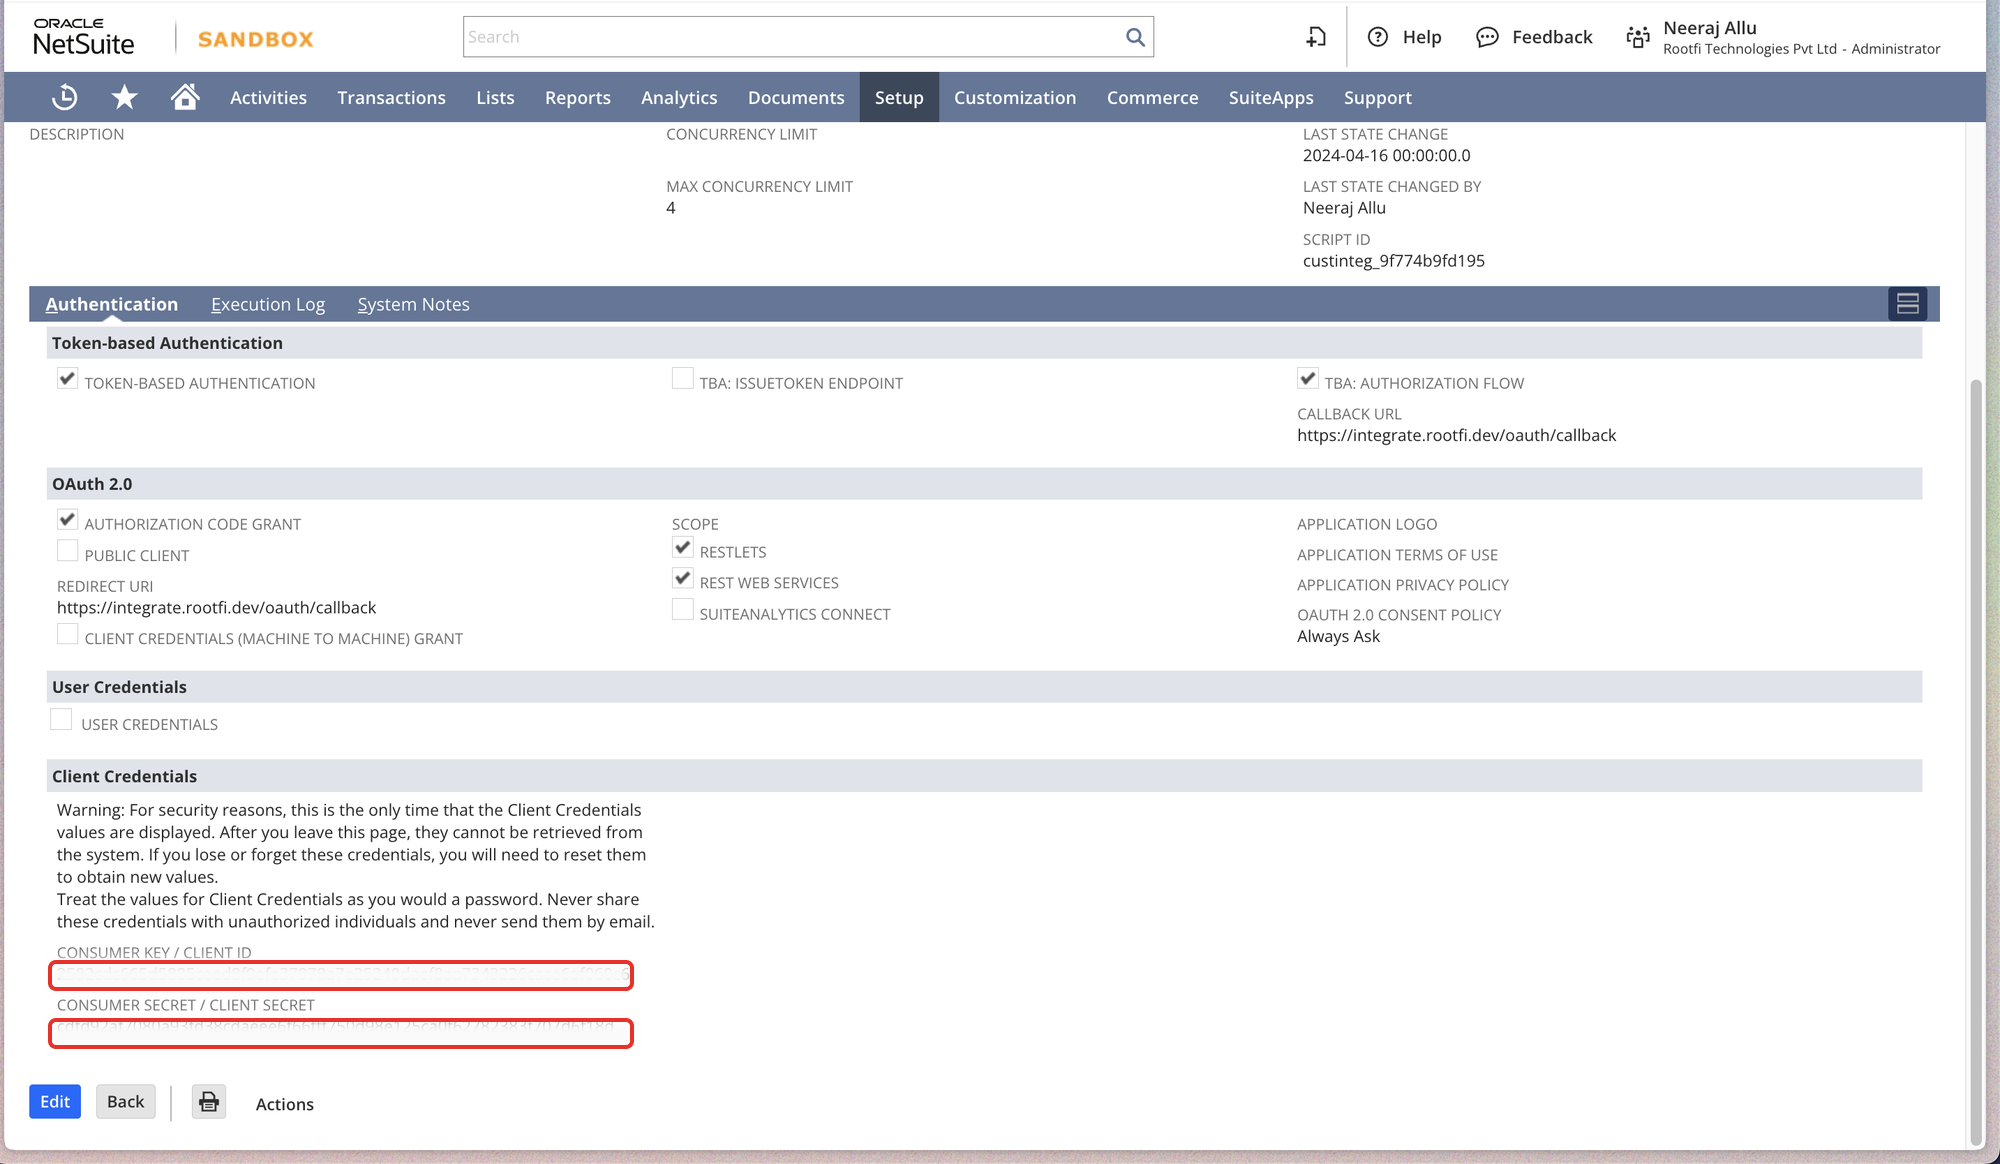Enable the TBA: ISSUETOKEN ENDPOINT checkbox
Viewport: 2000px width, 1164px height.
683,378
